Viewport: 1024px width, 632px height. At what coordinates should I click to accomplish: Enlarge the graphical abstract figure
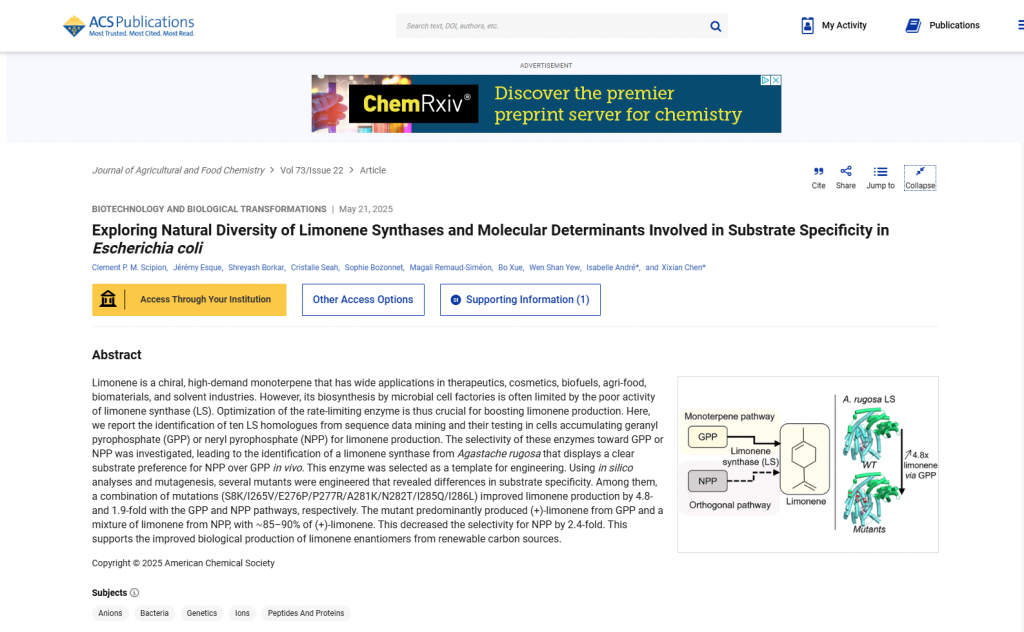(x=807, y=464)
